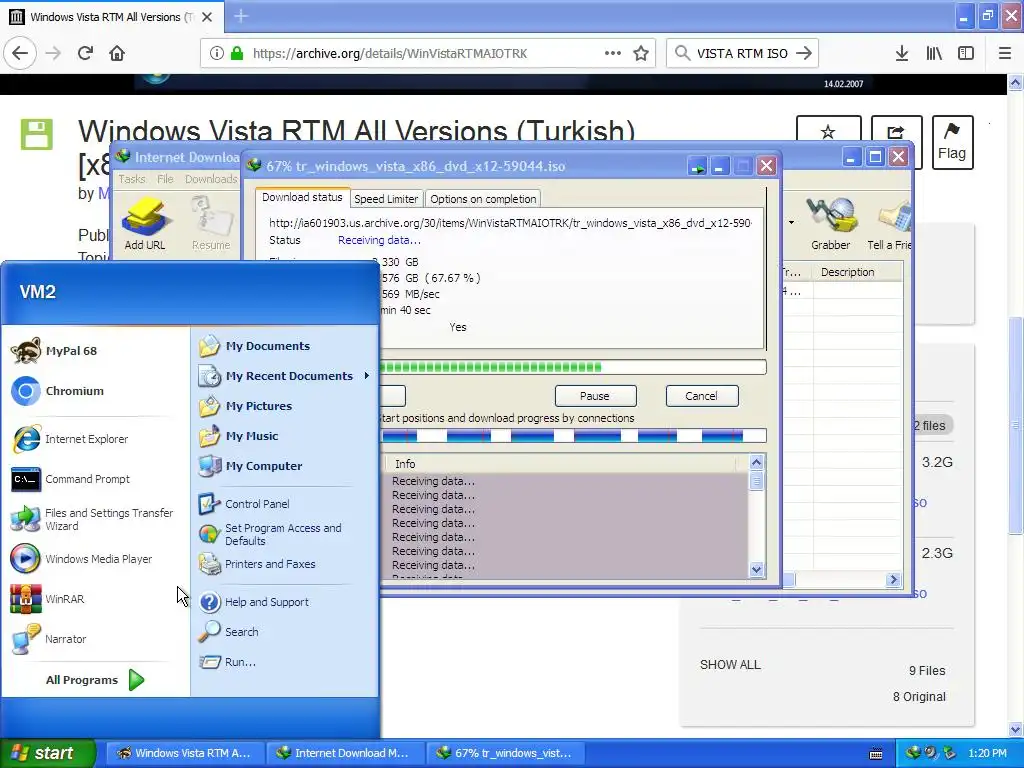The width and height of the screenshot is (1024, 768).
Task: Click IDM tray icon in system tray
Action: (x=913, y=753)
